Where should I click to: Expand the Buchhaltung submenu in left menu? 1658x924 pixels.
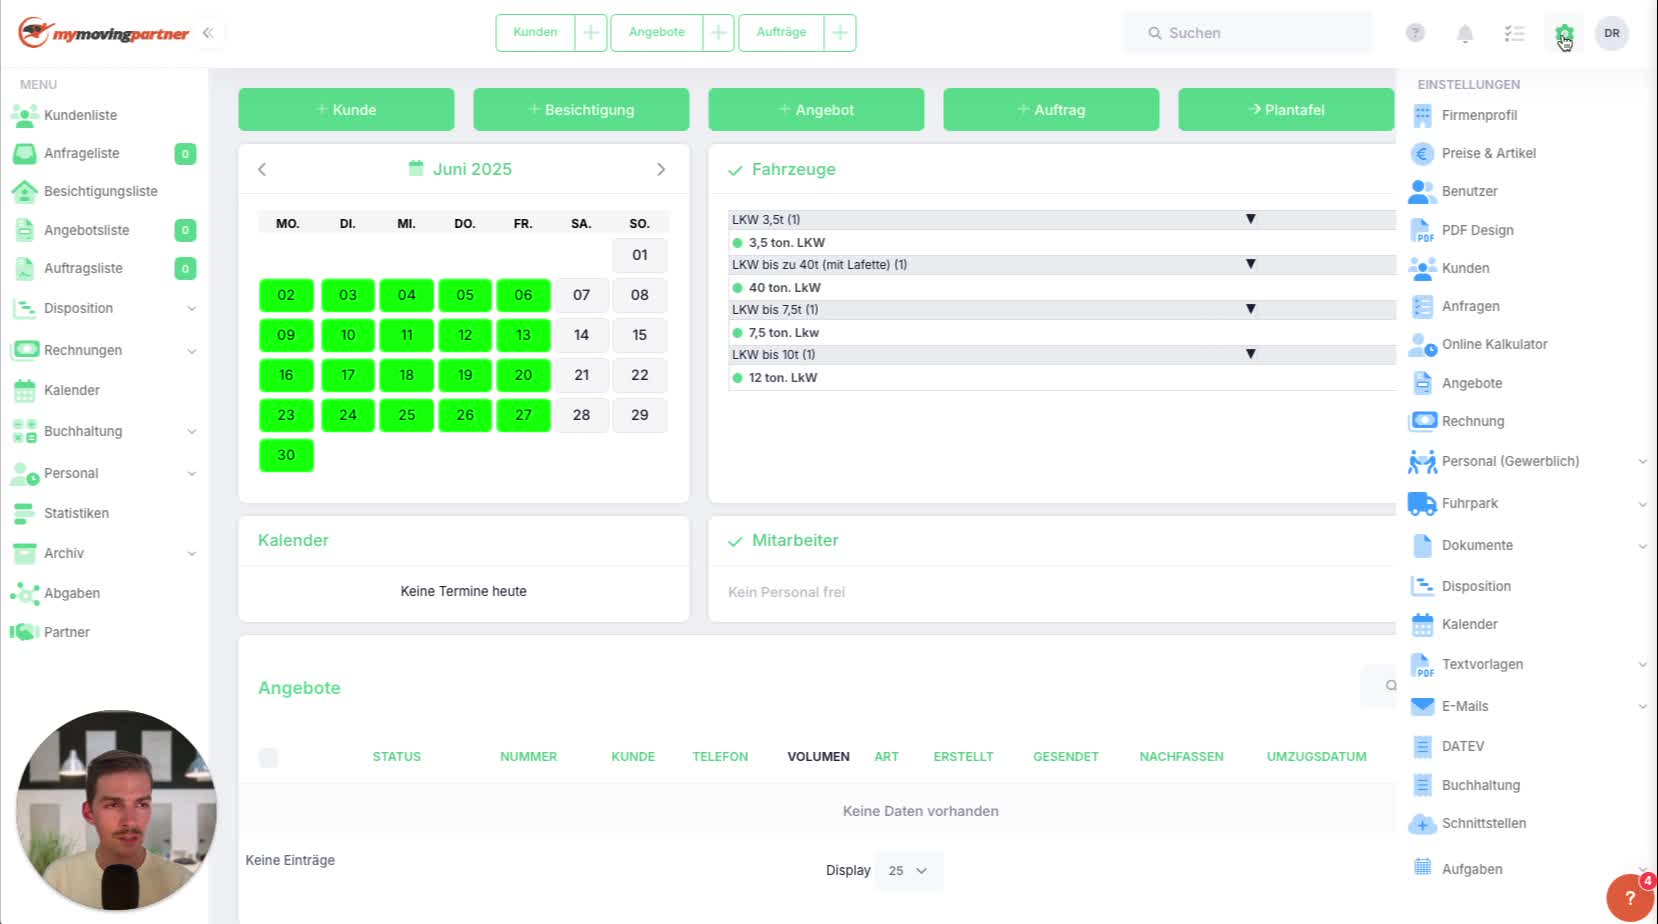tap(191, 432)
